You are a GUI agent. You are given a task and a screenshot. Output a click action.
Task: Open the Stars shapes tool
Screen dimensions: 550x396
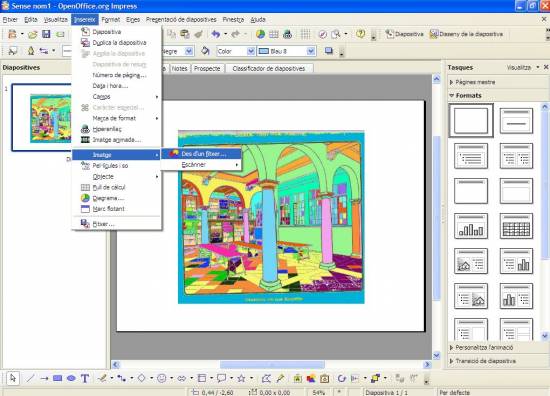tap(241, 378)
